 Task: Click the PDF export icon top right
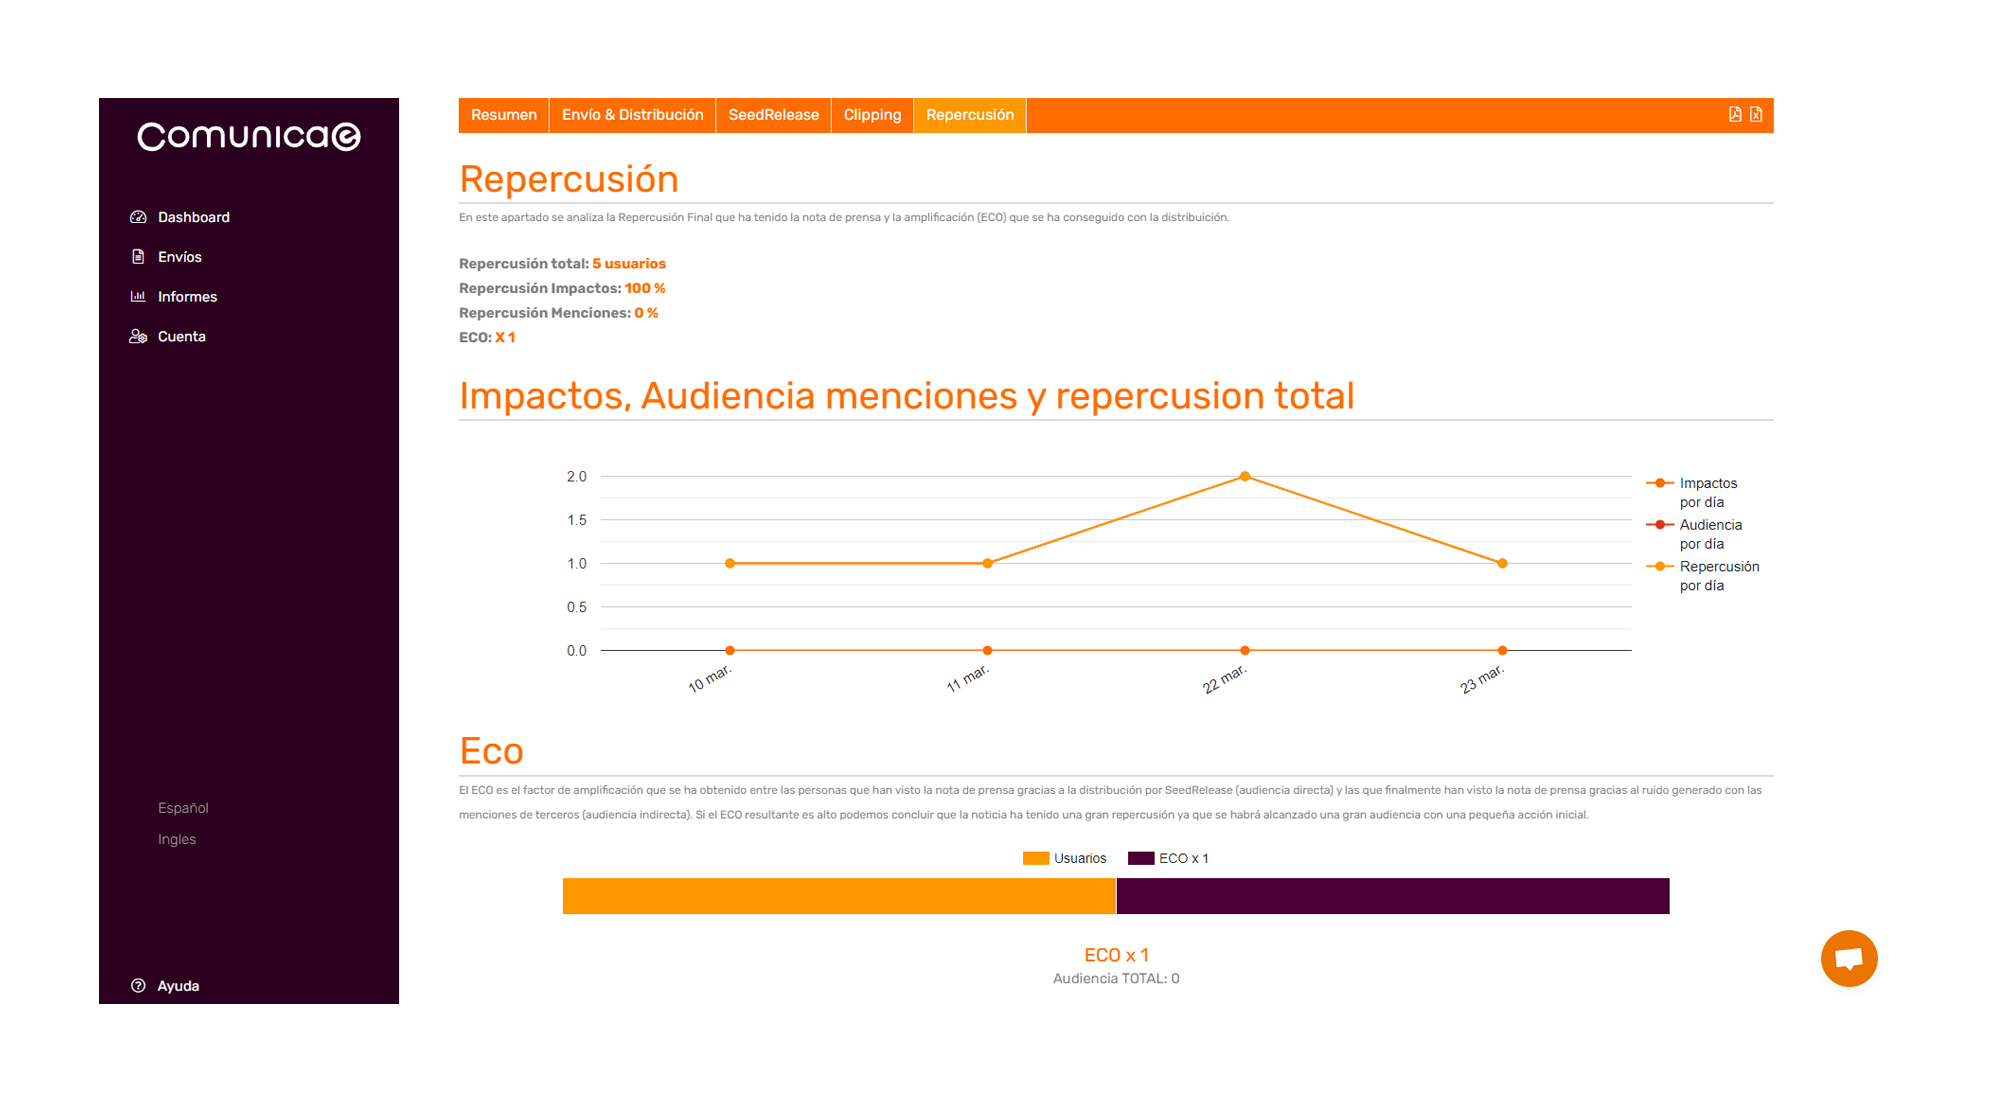(1735, 114)
